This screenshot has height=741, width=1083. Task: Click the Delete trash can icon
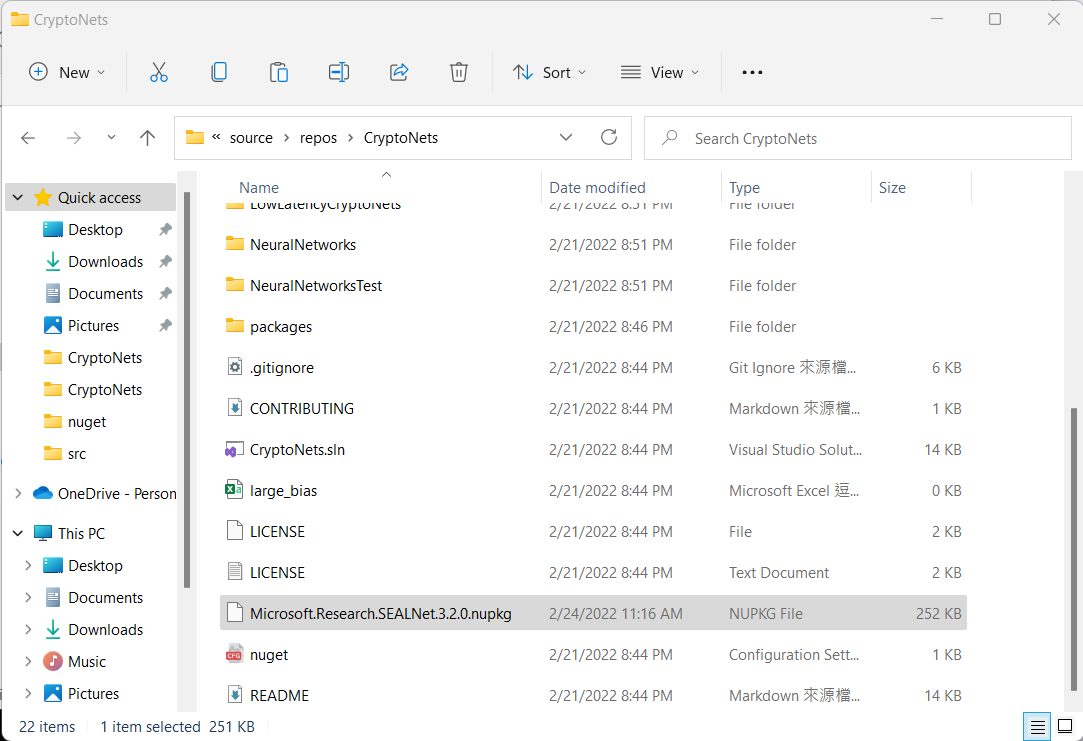click(x=459, y=72)
